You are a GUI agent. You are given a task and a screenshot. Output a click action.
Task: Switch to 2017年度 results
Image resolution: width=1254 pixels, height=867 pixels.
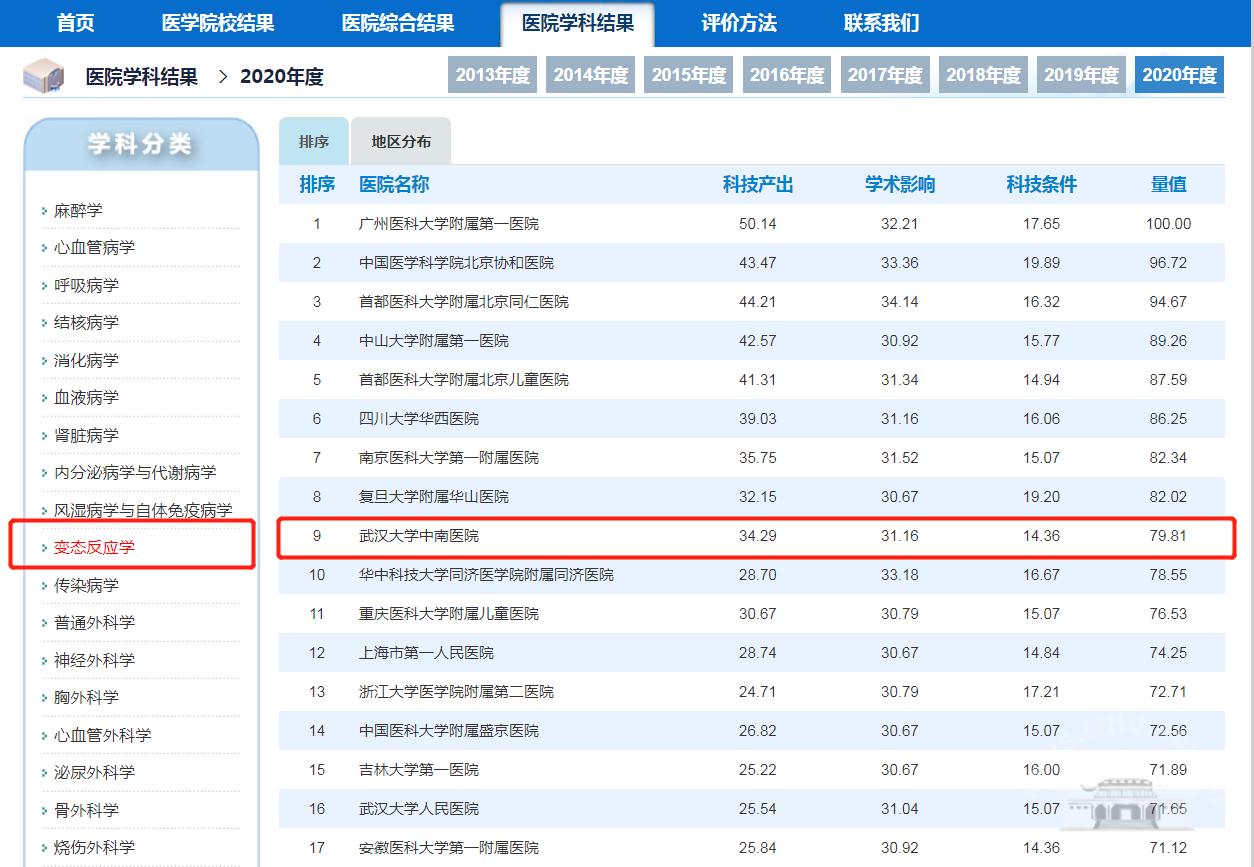pyautogui.click(x=885, y=75)
